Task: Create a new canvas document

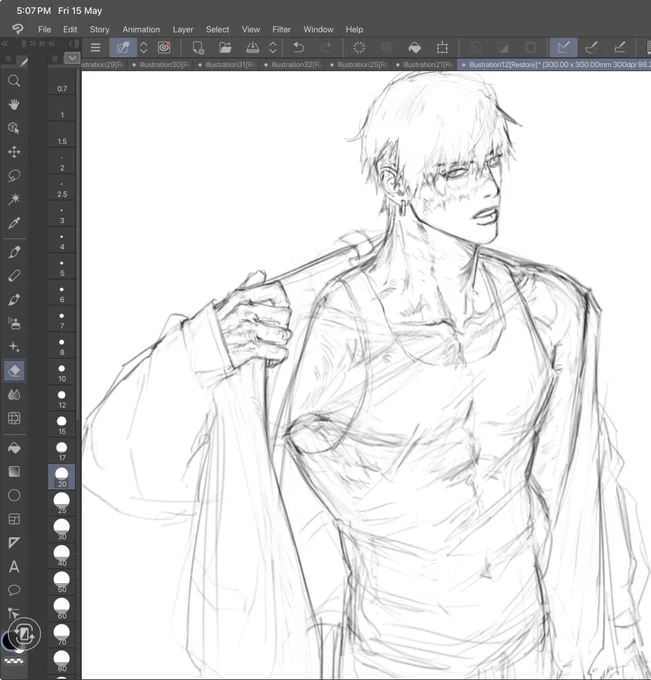Action: 198,47
